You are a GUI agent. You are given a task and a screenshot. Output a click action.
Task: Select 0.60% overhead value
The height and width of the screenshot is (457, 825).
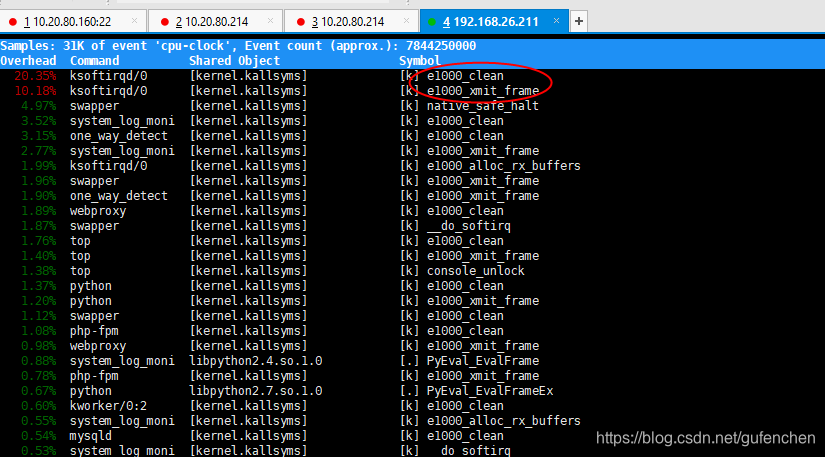tap(38, 406)
